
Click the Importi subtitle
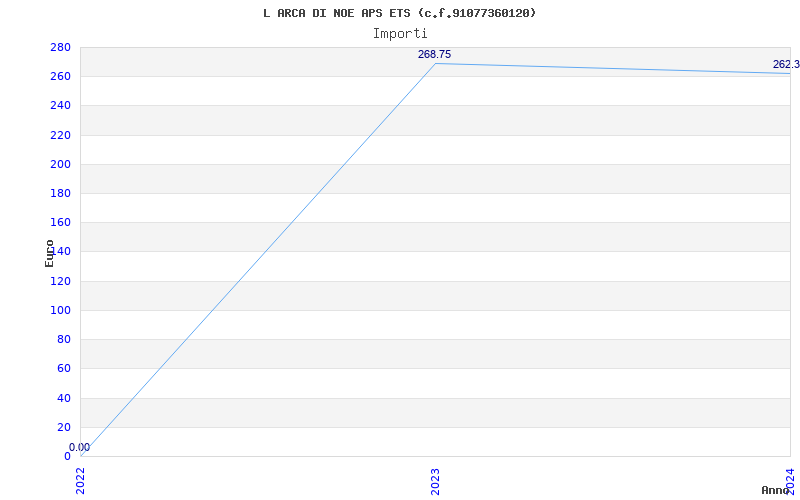click(x=399, y=33)
